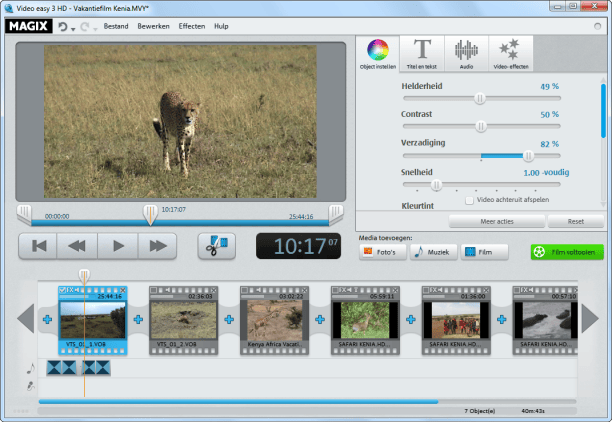612x422 pixels.
Task: Open the Effecten menu
Action: point(192,26)
